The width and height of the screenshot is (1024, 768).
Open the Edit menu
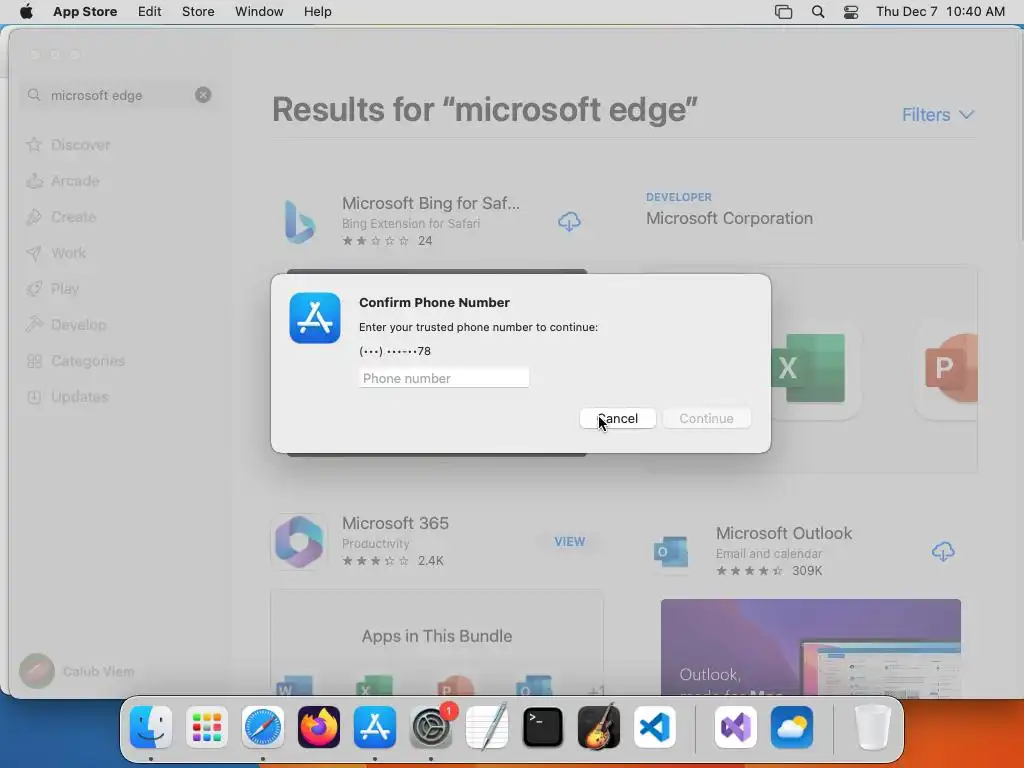(150, 11)
